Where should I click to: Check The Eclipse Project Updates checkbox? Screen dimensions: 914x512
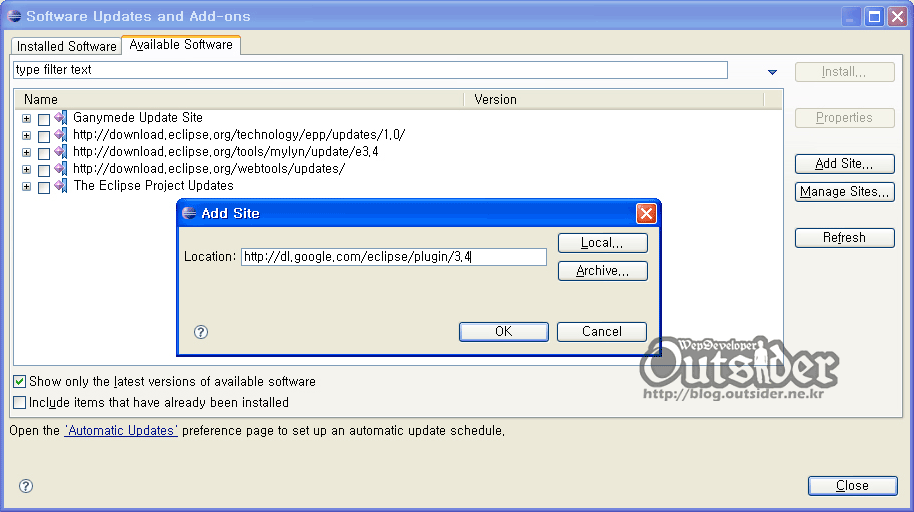point(44,187)
